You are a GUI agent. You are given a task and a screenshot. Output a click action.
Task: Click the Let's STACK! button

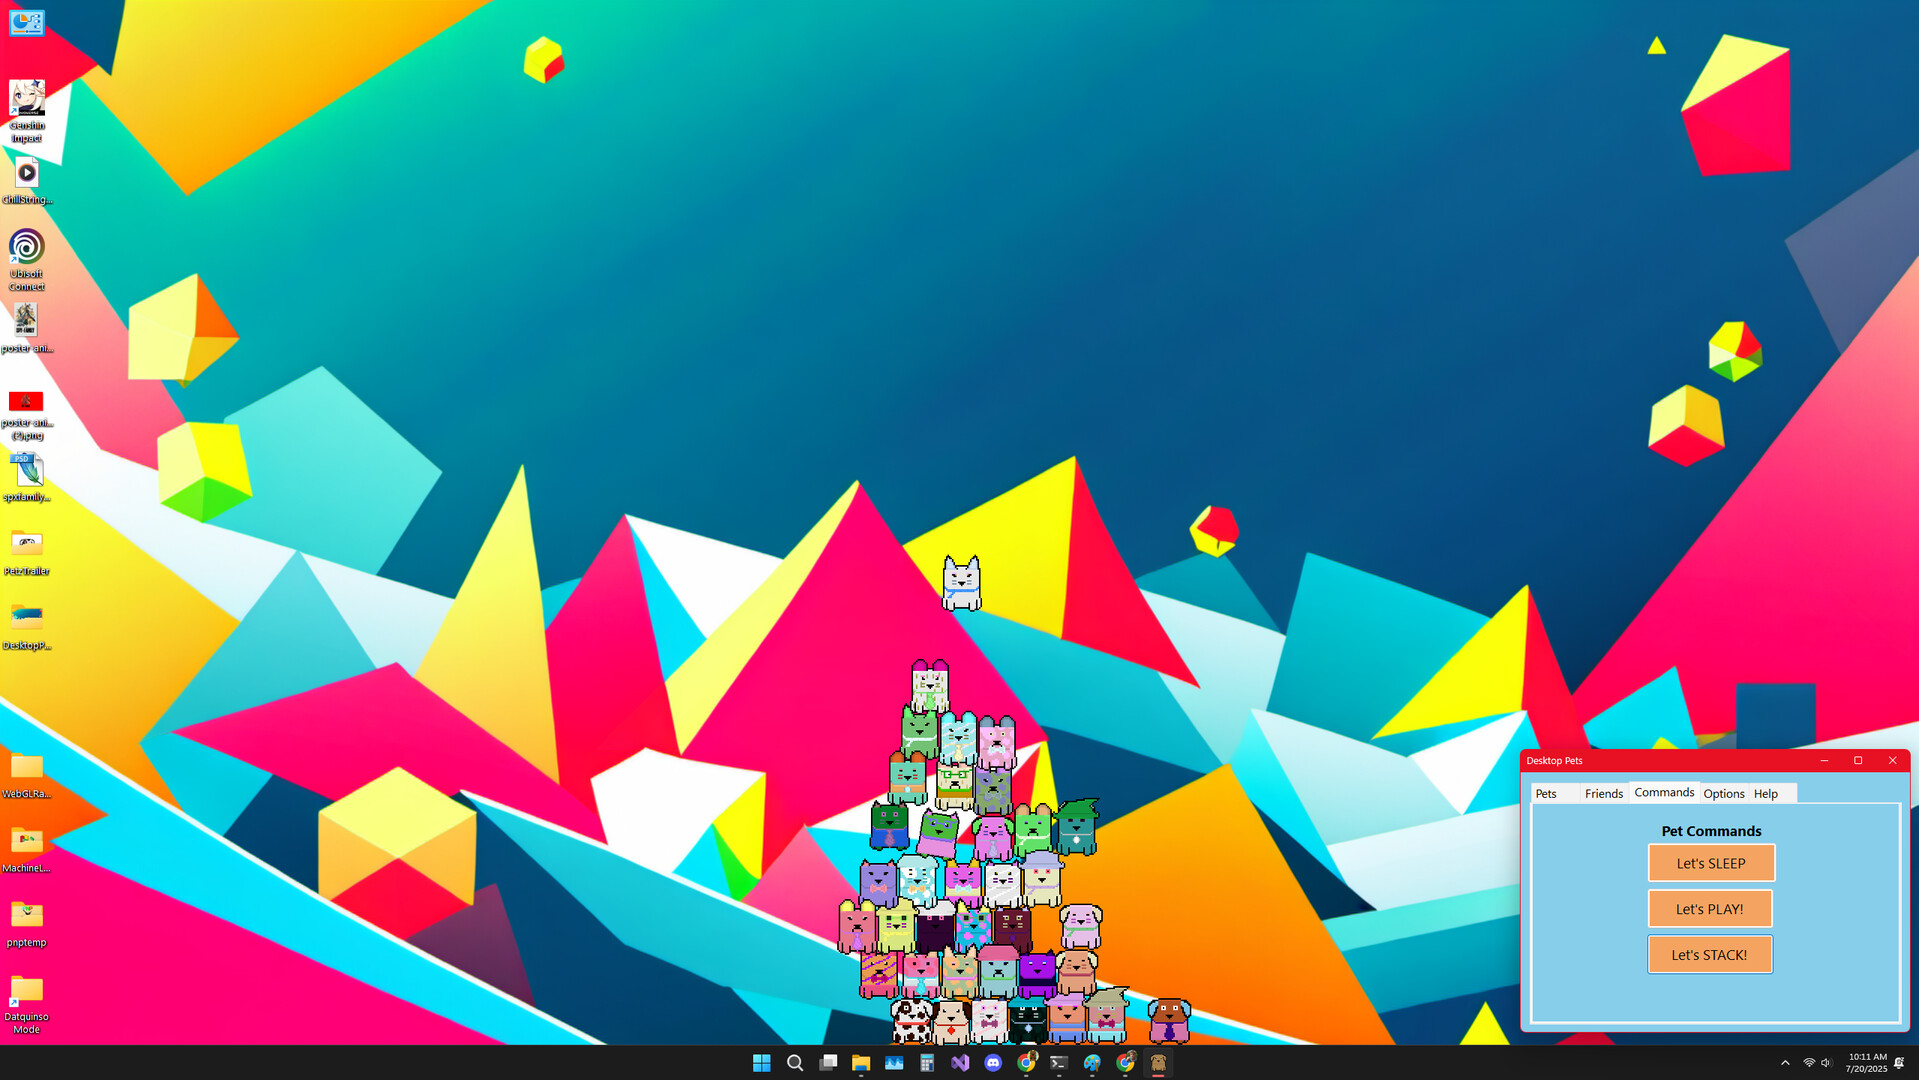pos(1709,954)
